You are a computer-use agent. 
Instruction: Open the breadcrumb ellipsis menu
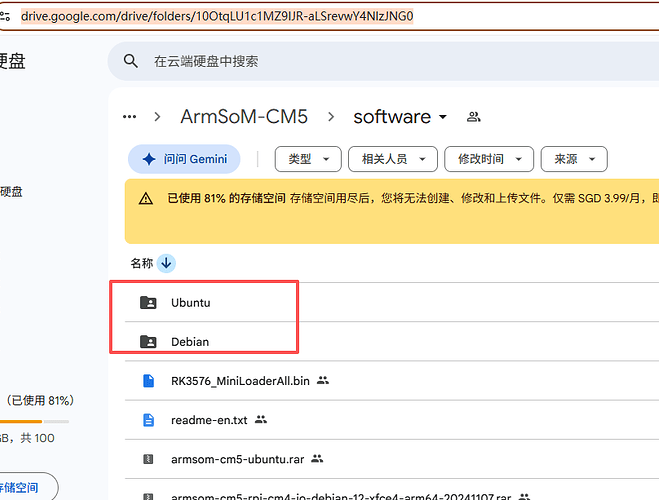pyautogui.click(x=129, y=117)
